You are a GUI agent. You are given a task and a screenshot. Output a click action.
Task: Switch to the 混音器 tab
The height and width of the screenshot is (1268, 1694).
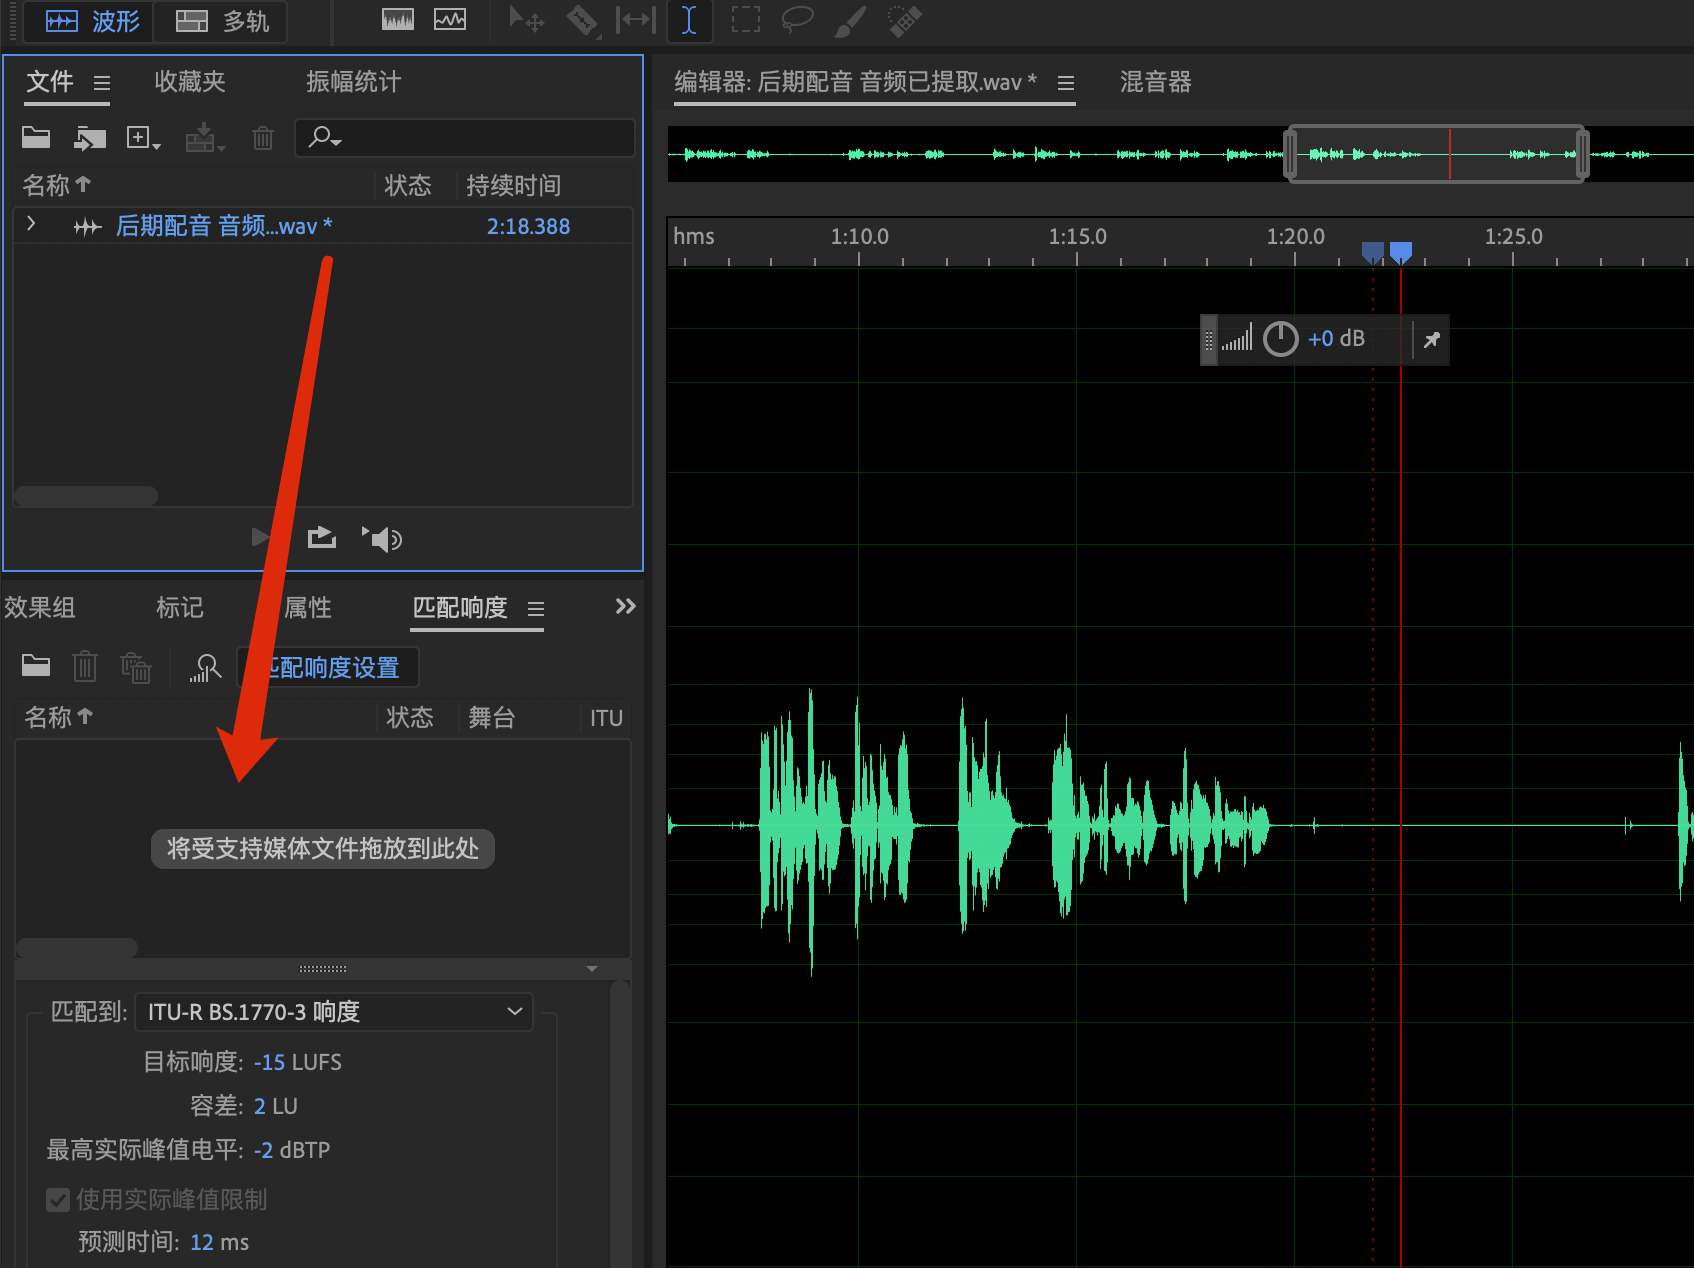(1156, 82)
